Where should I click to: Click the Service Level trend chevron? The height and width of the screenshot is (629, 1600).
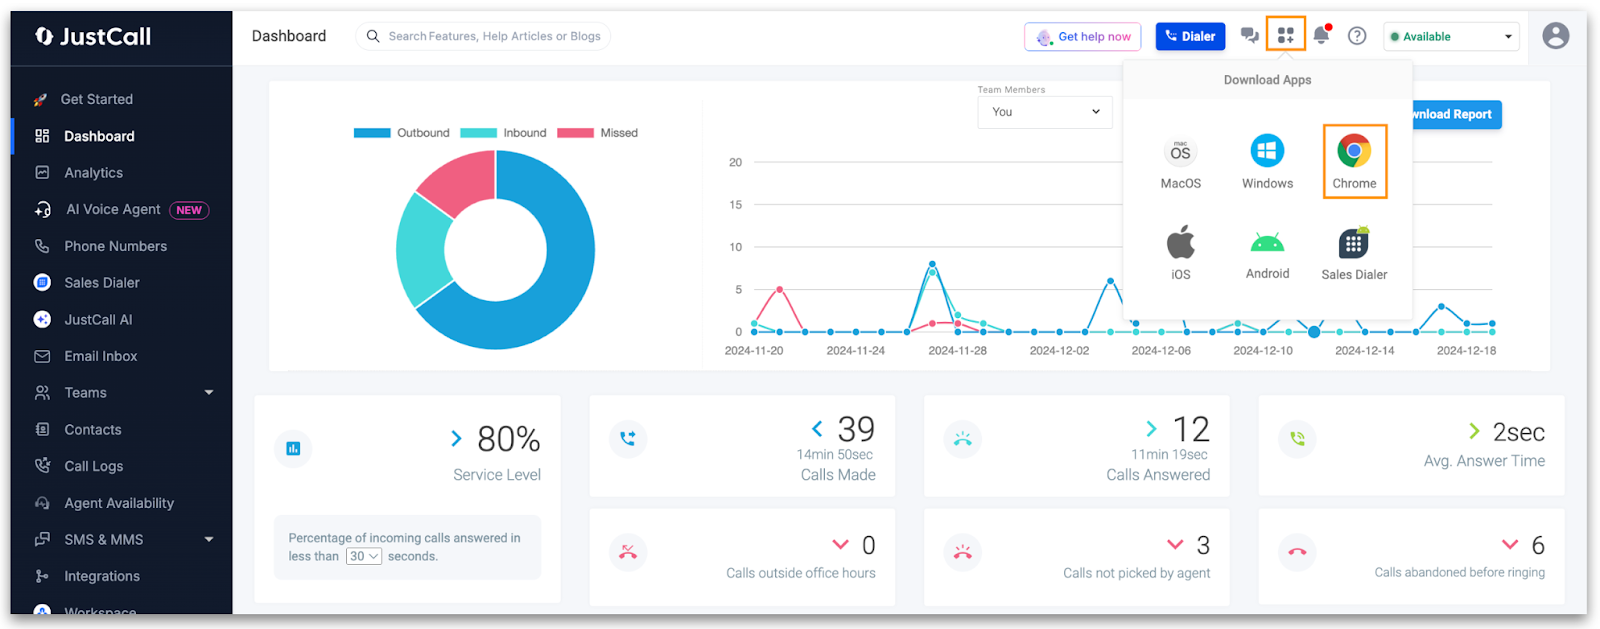[456, 438]
